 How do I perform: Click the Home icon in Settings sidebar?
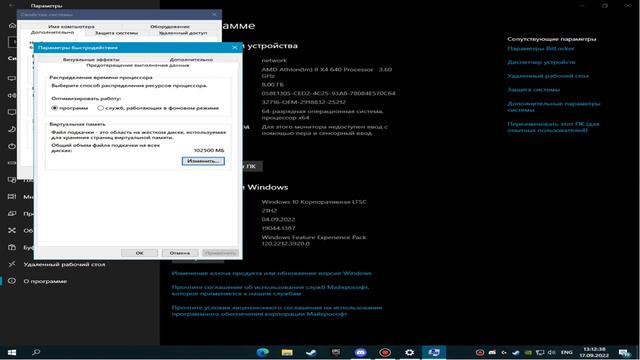tap(12, 25)
